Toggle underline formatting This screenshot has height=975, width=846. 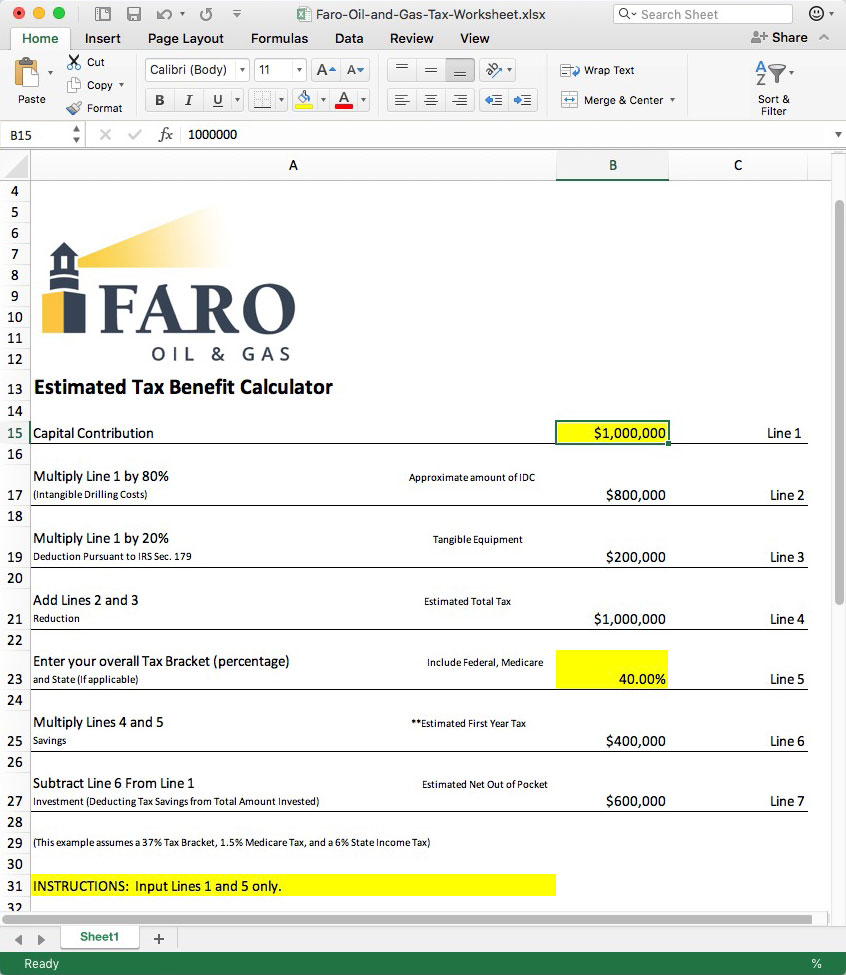point(218,99)
